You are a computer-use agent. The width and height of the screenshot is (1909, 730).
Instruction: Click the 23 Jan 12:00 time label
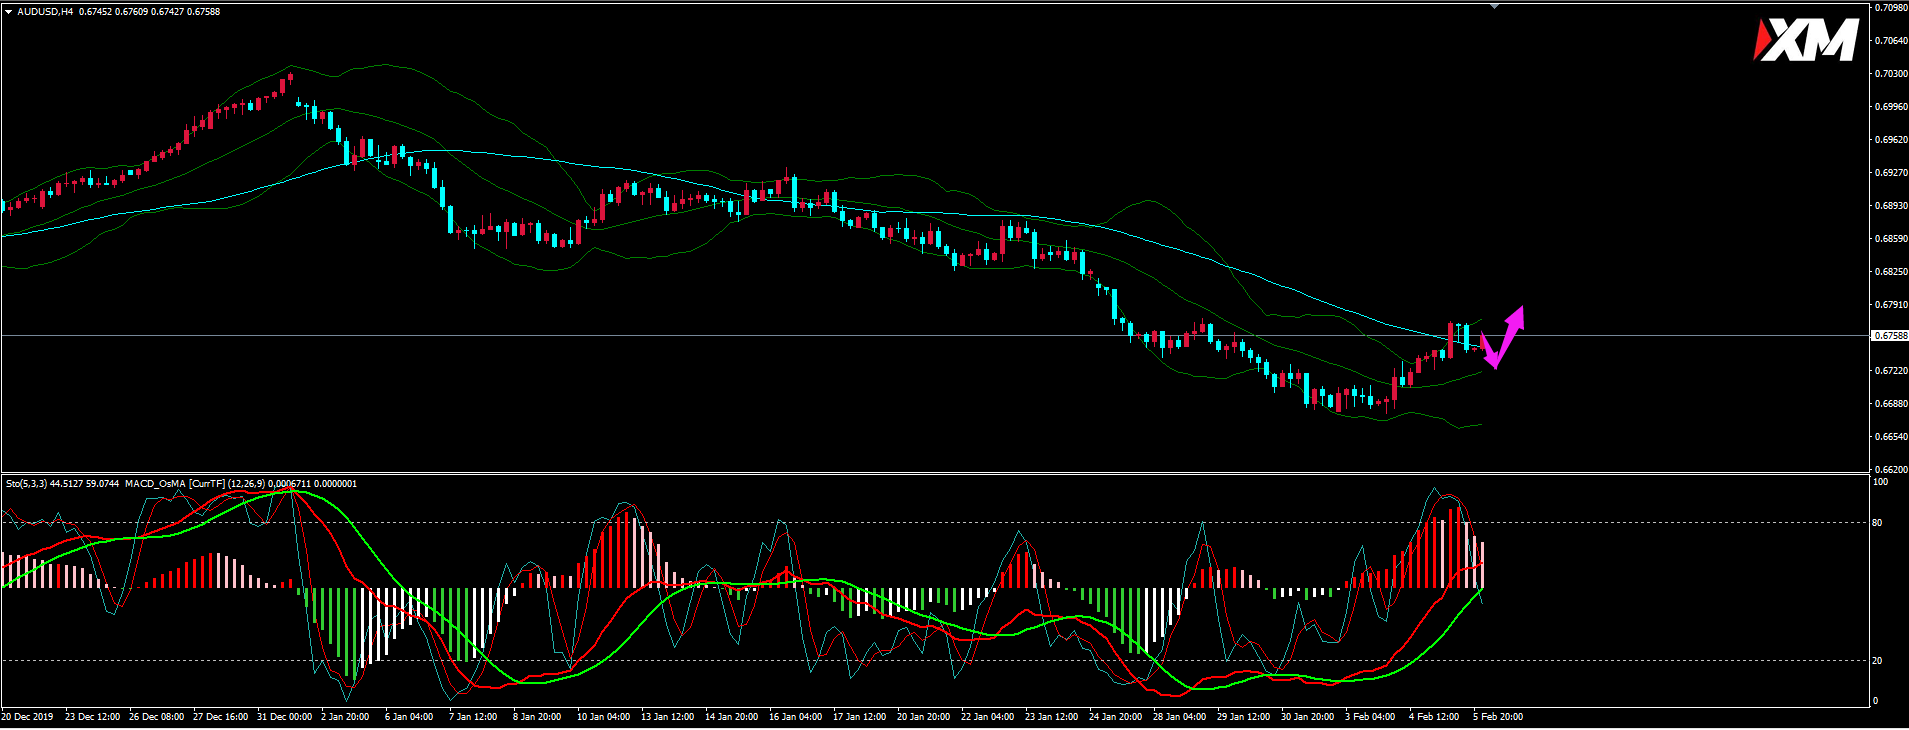coord(1052,717)
